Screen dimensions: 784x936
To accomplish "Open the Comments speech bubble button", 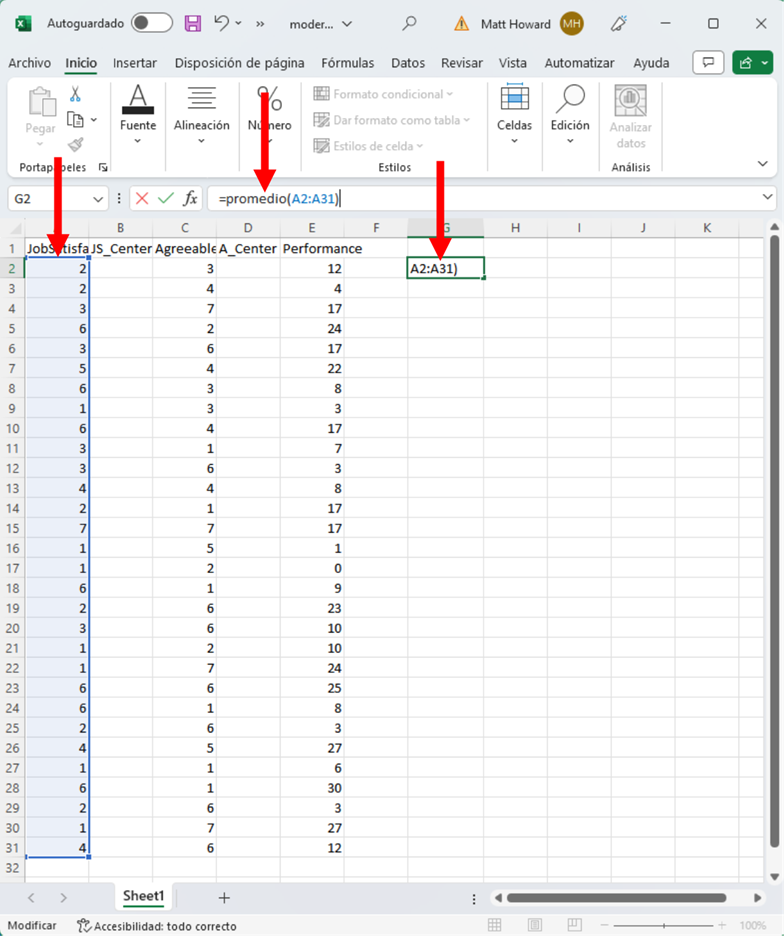I will [708, 63].
